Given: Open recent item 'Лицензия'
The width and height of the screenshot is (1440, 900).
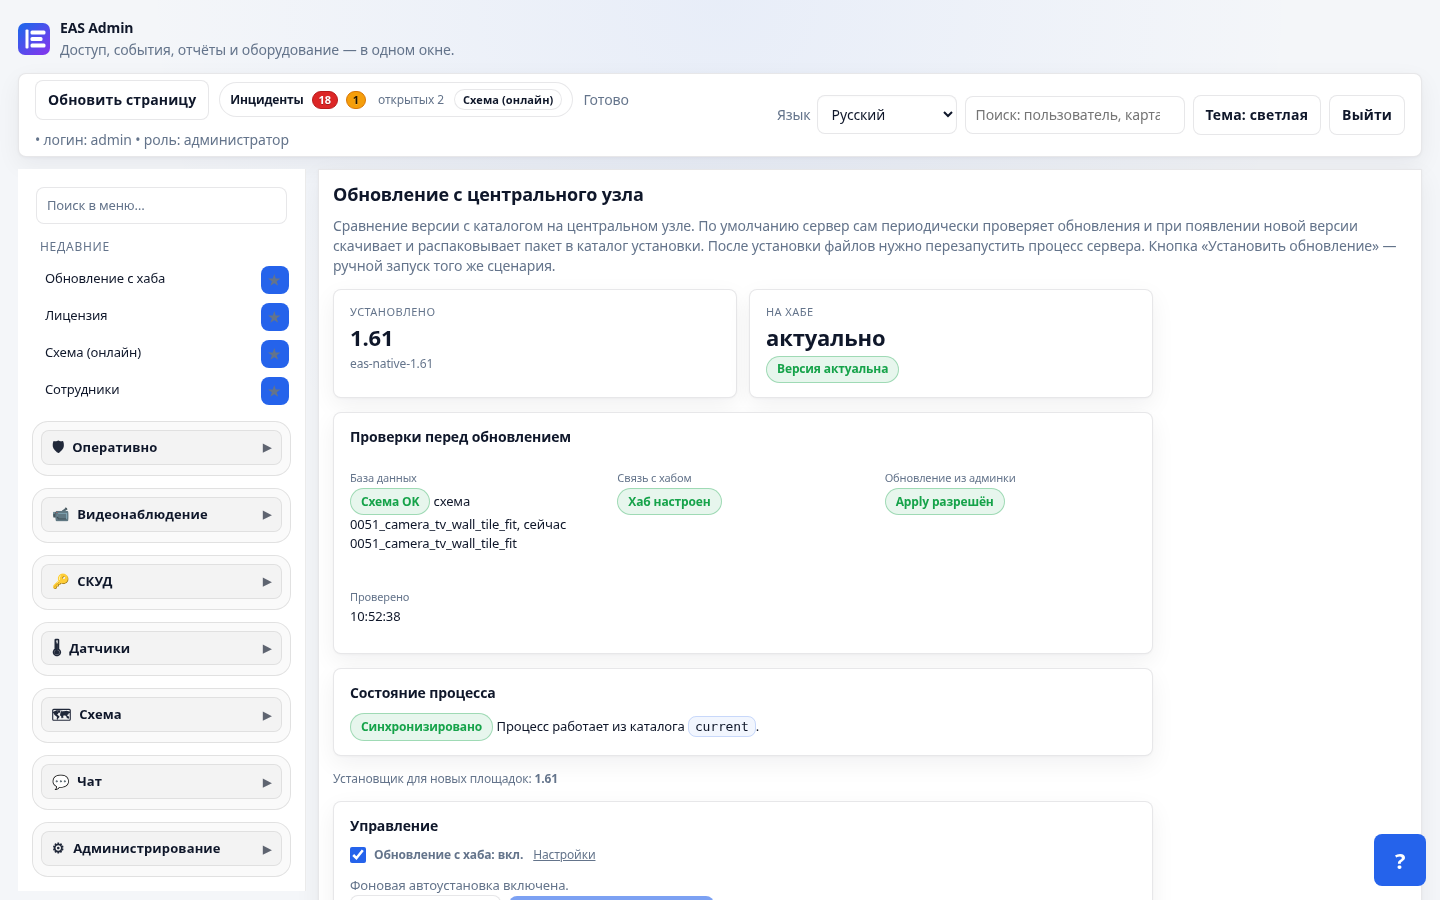Looking at the screenshot, I should [76, 316].
